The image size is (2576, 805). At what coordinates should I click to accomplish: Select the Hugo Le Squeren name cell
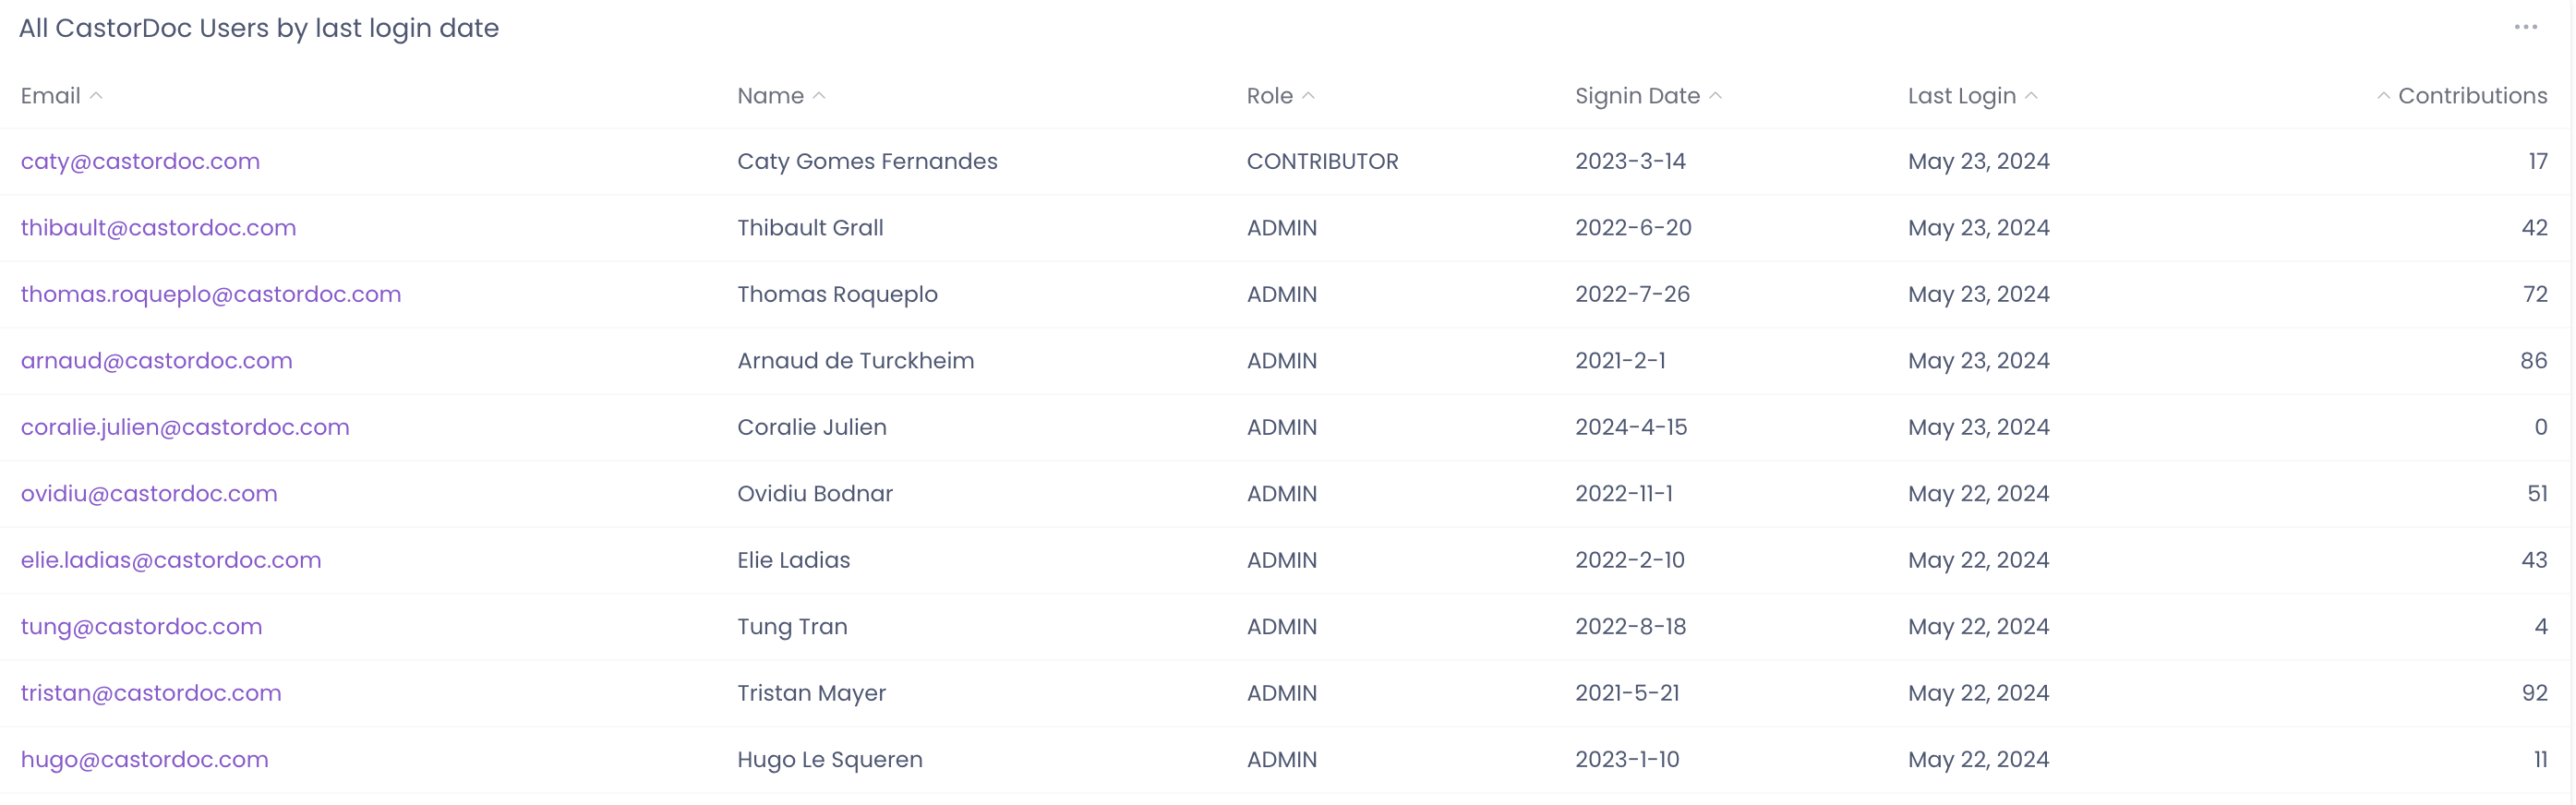829,760
